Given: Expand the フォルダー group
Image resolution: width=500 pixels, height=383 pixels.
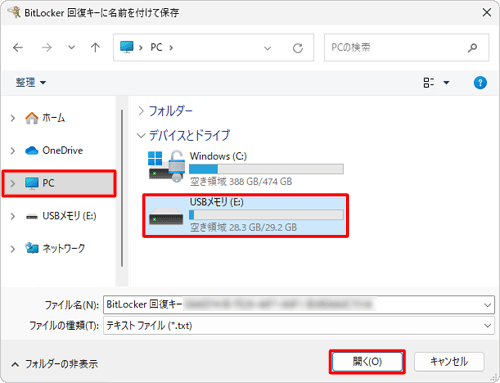Looking at the screenshot, I should (x=141, y=111).
